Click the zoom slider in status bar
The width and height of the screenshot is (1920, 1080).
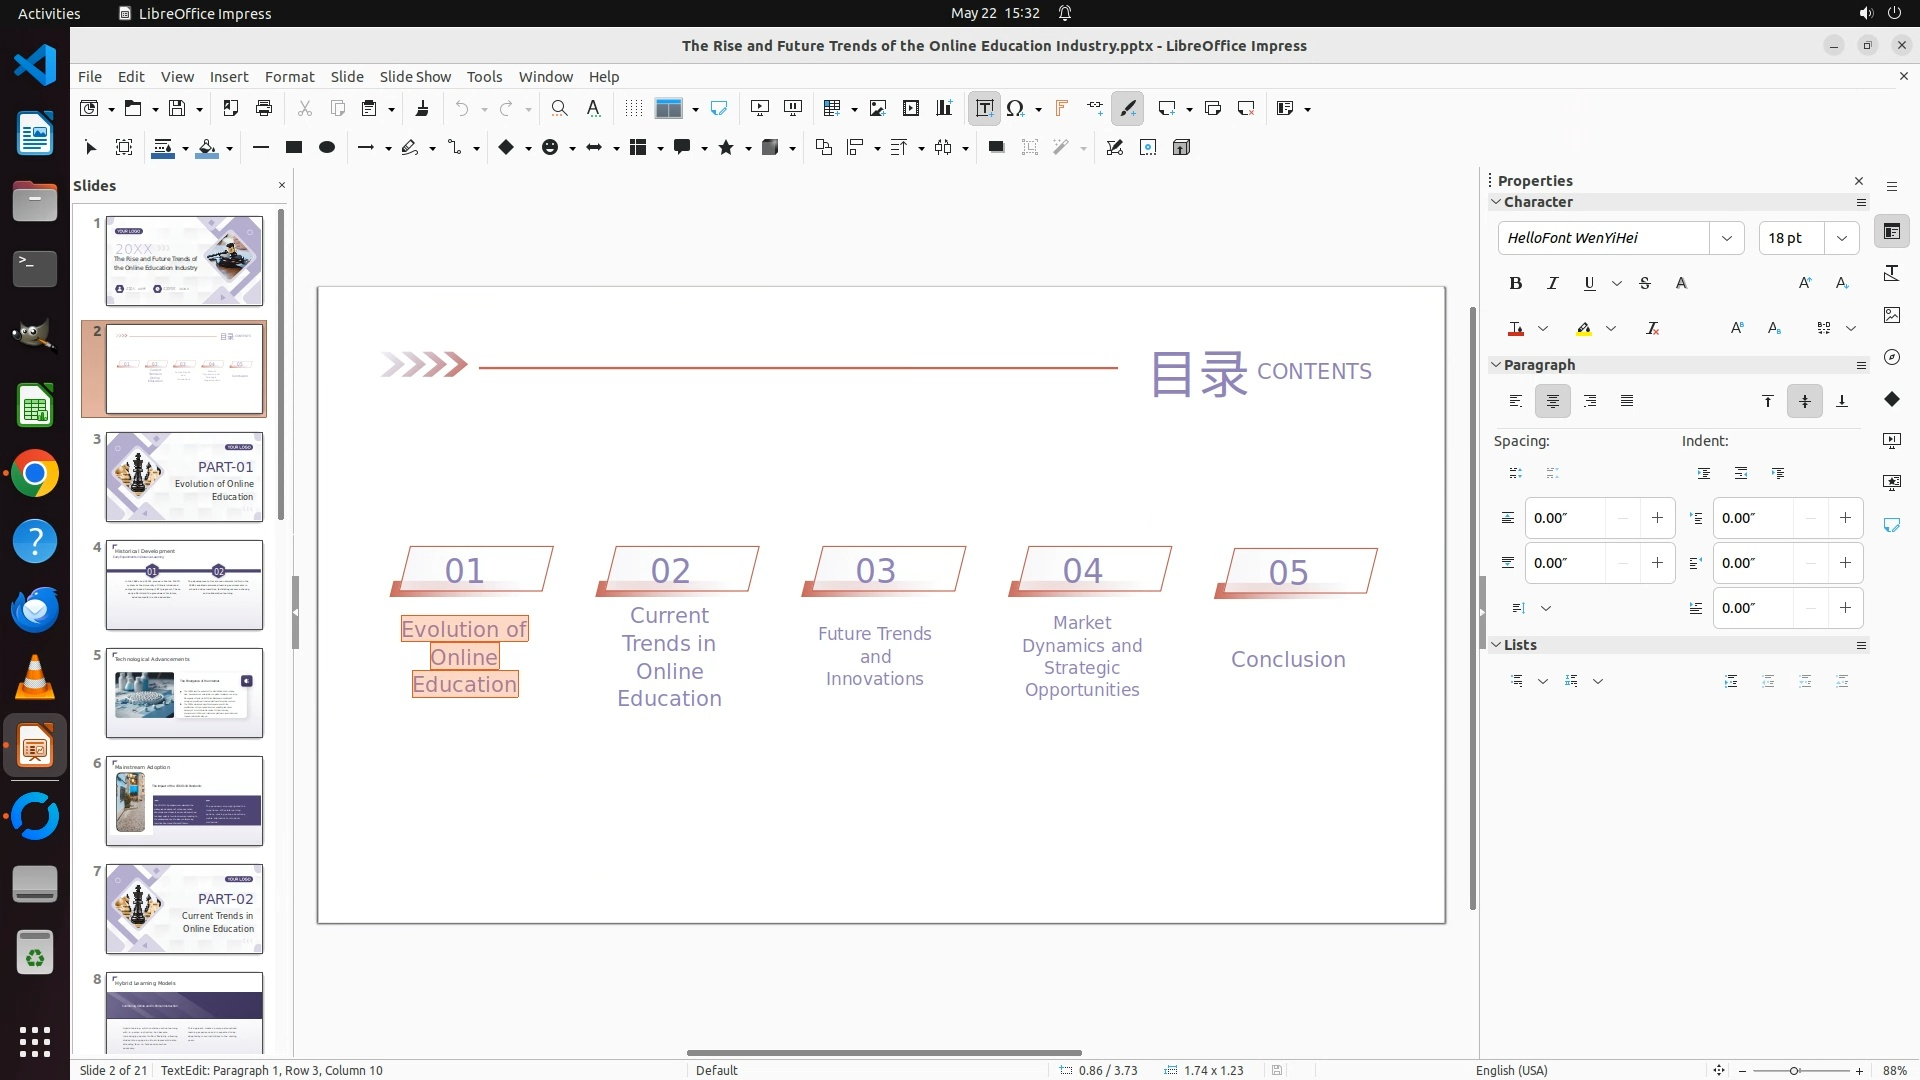point(1795,1071)
